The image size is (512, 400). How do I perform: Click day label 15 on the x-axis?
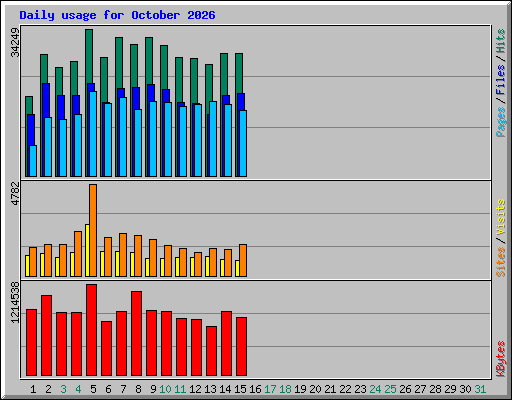pos(240,389)
